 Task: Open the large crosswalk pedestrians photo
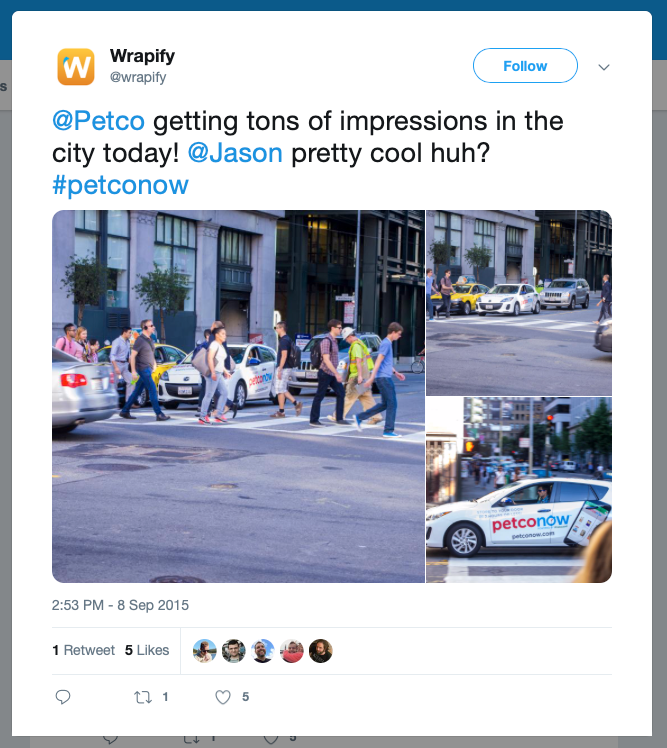coord(238,396)
